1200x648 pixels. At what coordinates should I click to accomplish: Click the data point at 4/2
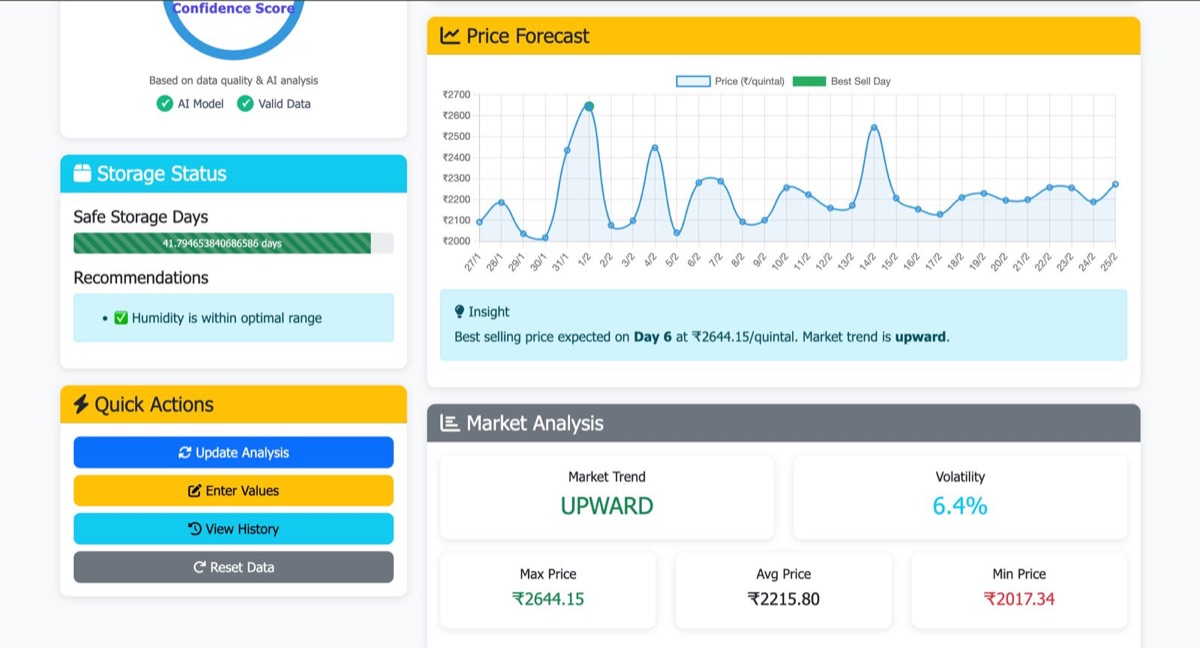tap(655, 148)
